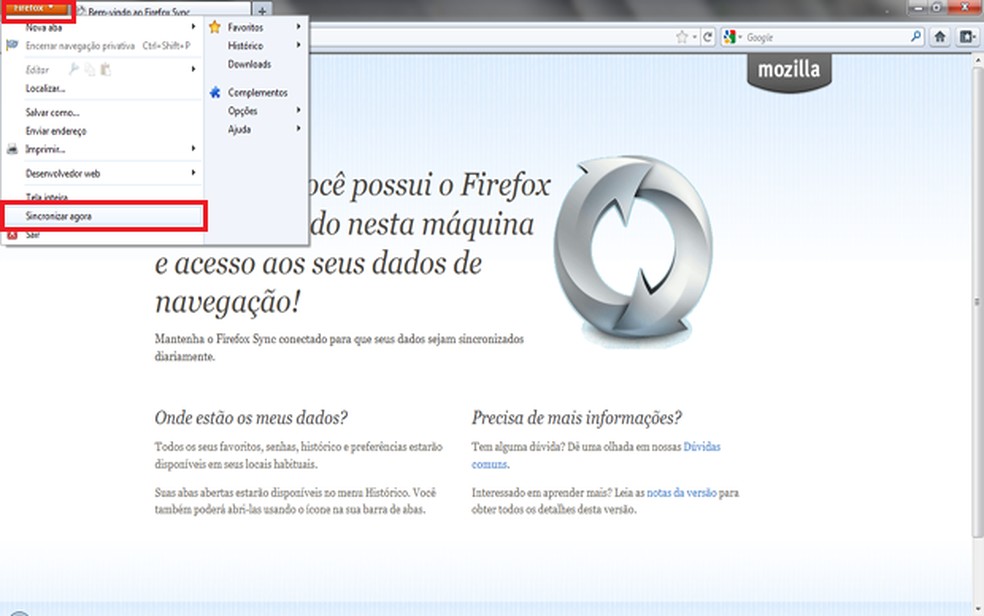Click the mozilla logo tab on page
The image size is (984, 616).
tap(789, 72)
